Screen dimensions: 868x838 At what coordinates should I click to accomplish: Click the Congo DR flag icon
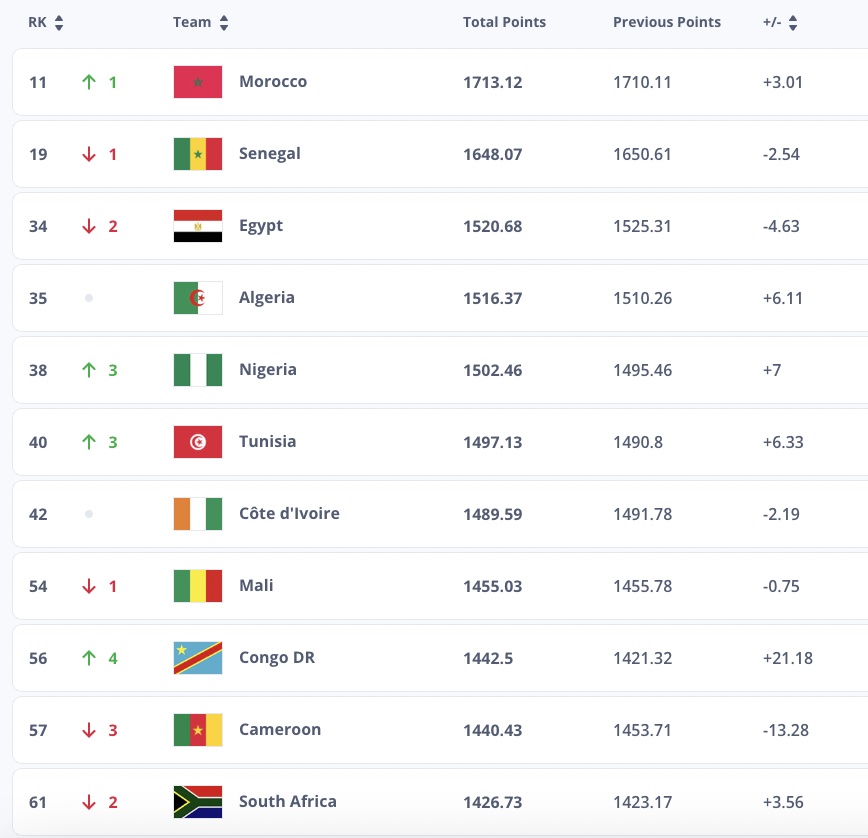(198, 658)
